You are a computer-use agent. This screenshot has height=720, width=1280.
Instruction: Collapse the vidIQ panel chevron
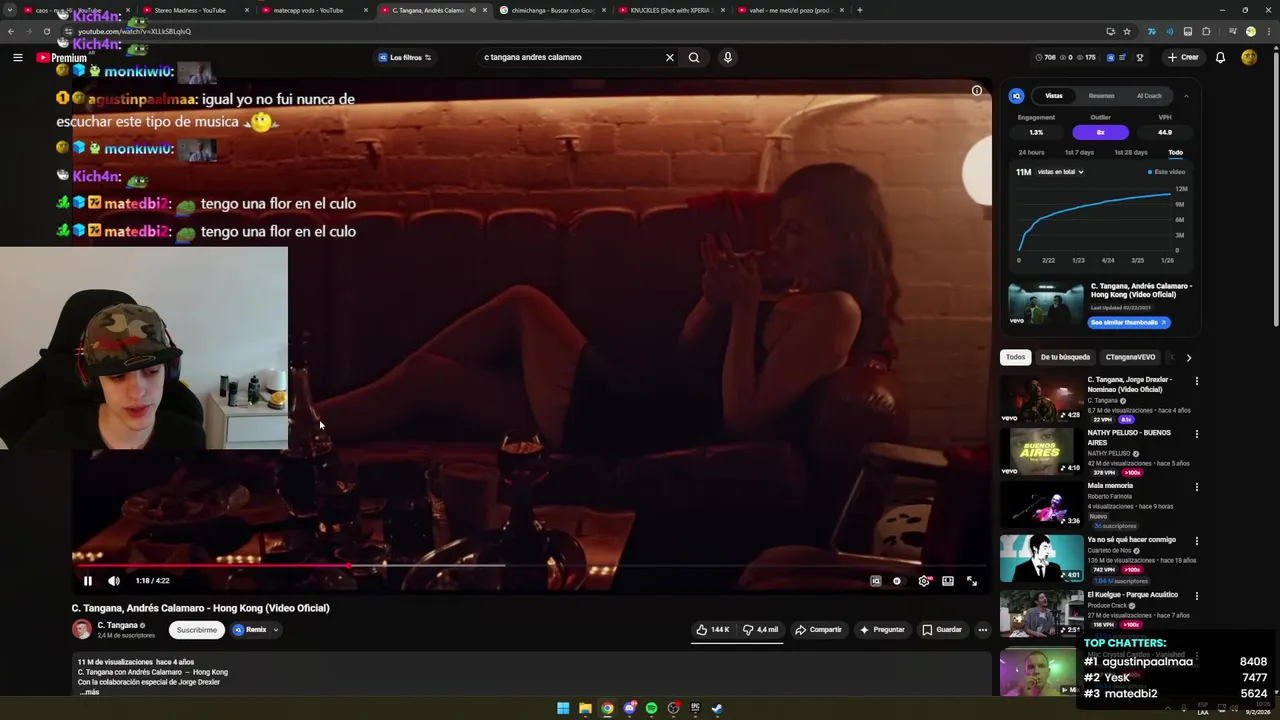tap(1186, 96)
